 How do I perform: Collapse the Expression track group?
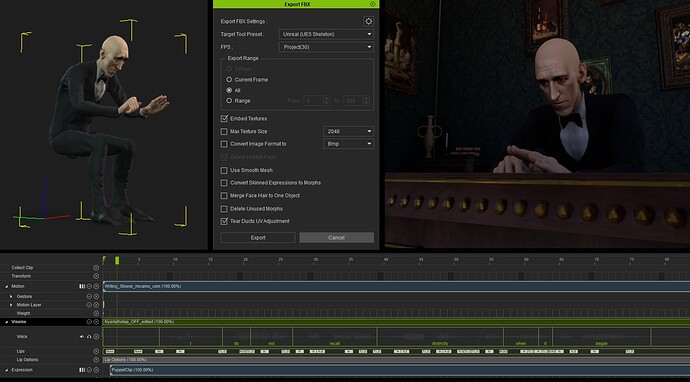point(7,371)
